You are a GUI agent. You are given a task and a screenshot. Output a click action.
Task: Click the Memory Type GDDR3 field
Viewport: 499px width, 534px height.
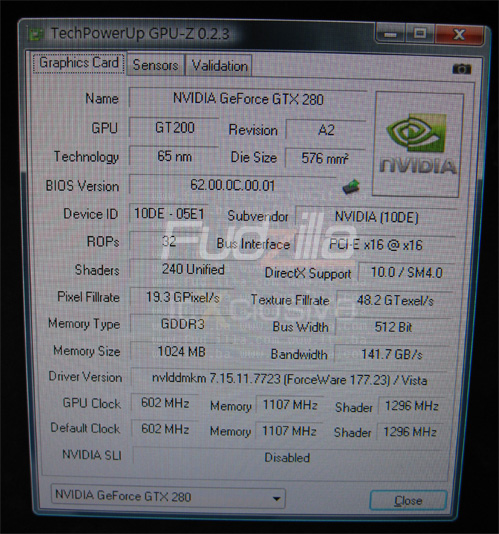click(x=182, y=324)
